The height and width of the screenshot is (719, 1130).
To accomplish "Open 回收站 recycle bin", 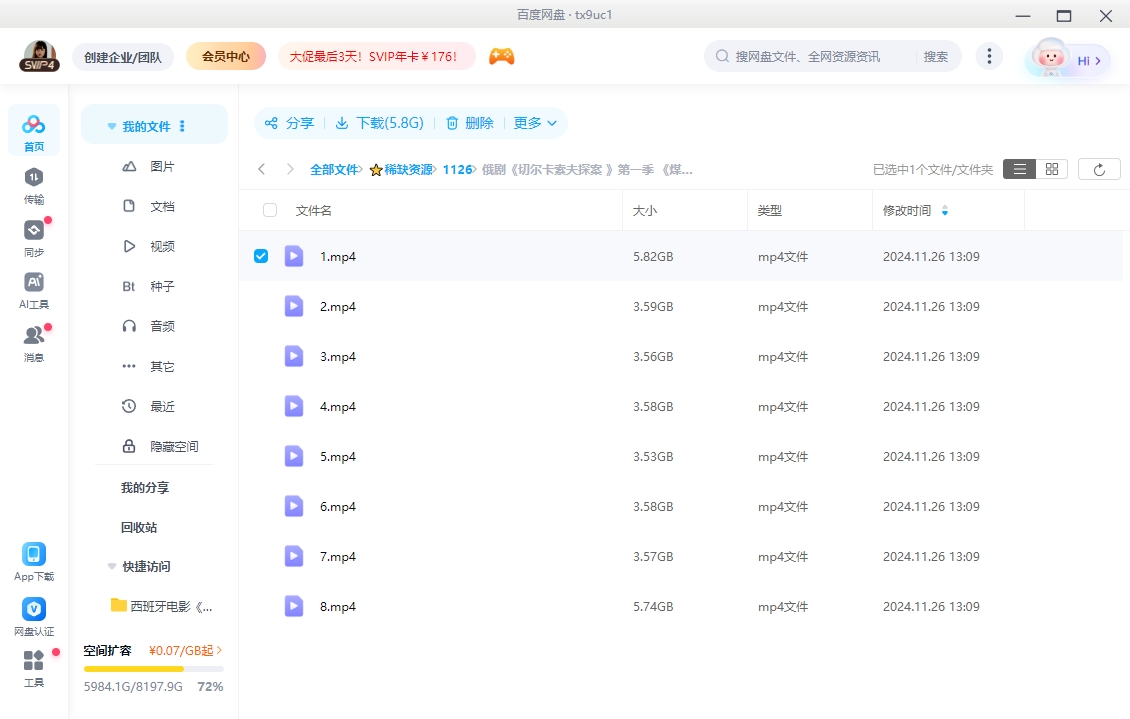I will [x=138, y=527].
